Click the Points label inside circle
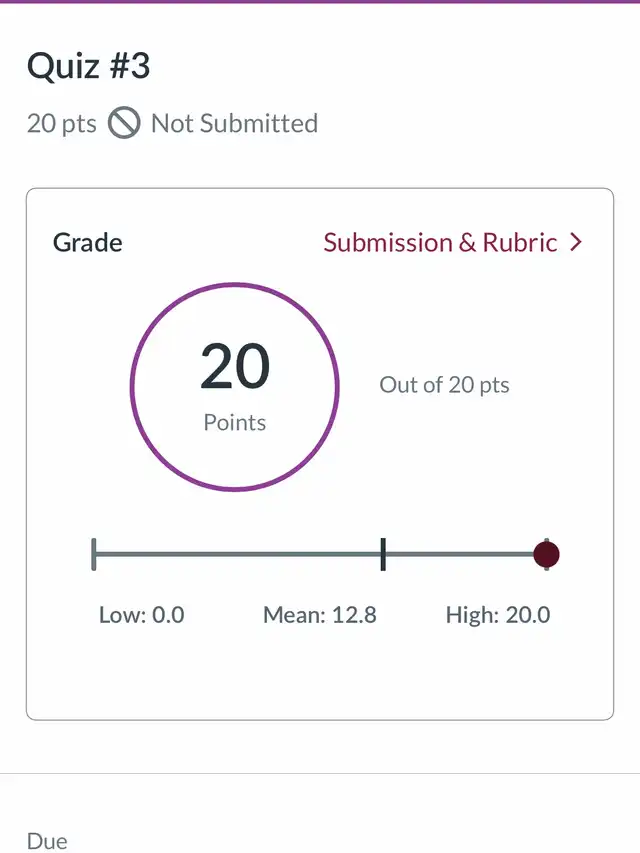Screen dimensions: 640x853 click(235, 422)
